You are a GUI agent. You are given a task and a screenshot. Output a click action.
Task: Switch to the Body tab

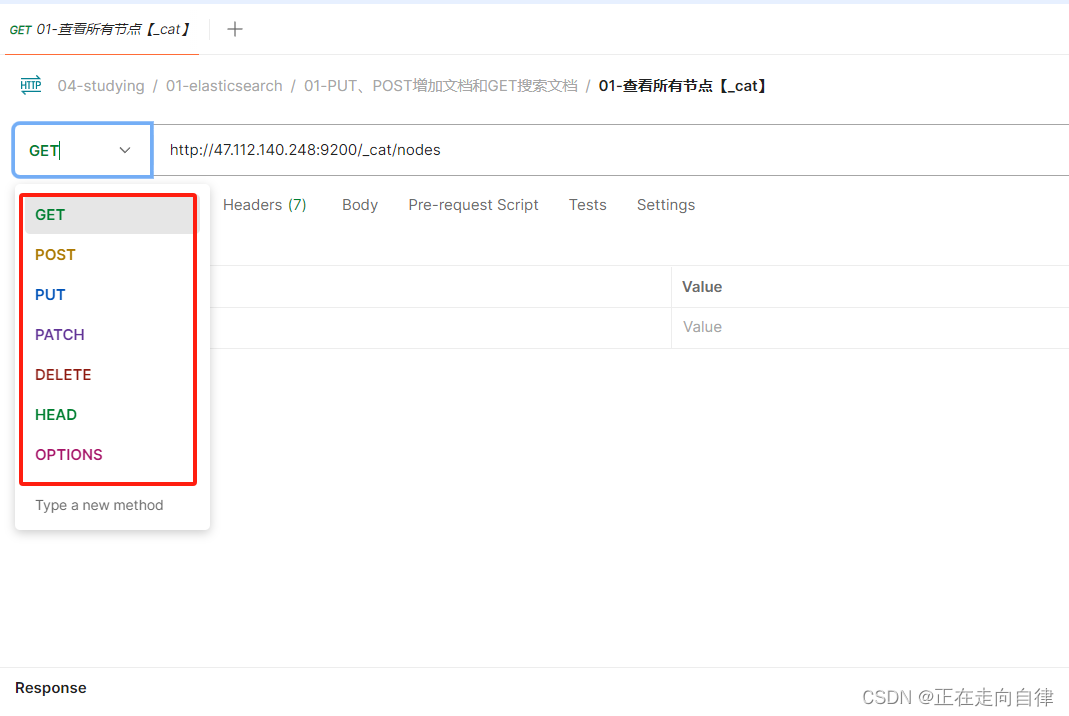point(360,204)
